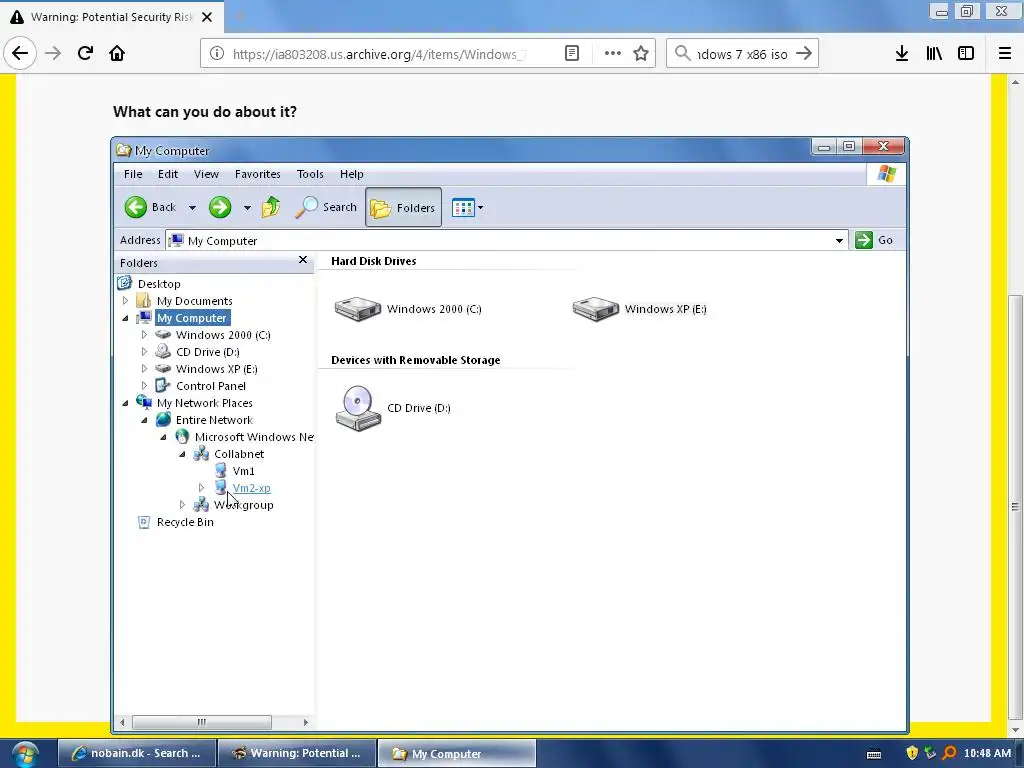Click Firefox back arrow button
This screenshot has width=1024, height=768.
(20, 53)
